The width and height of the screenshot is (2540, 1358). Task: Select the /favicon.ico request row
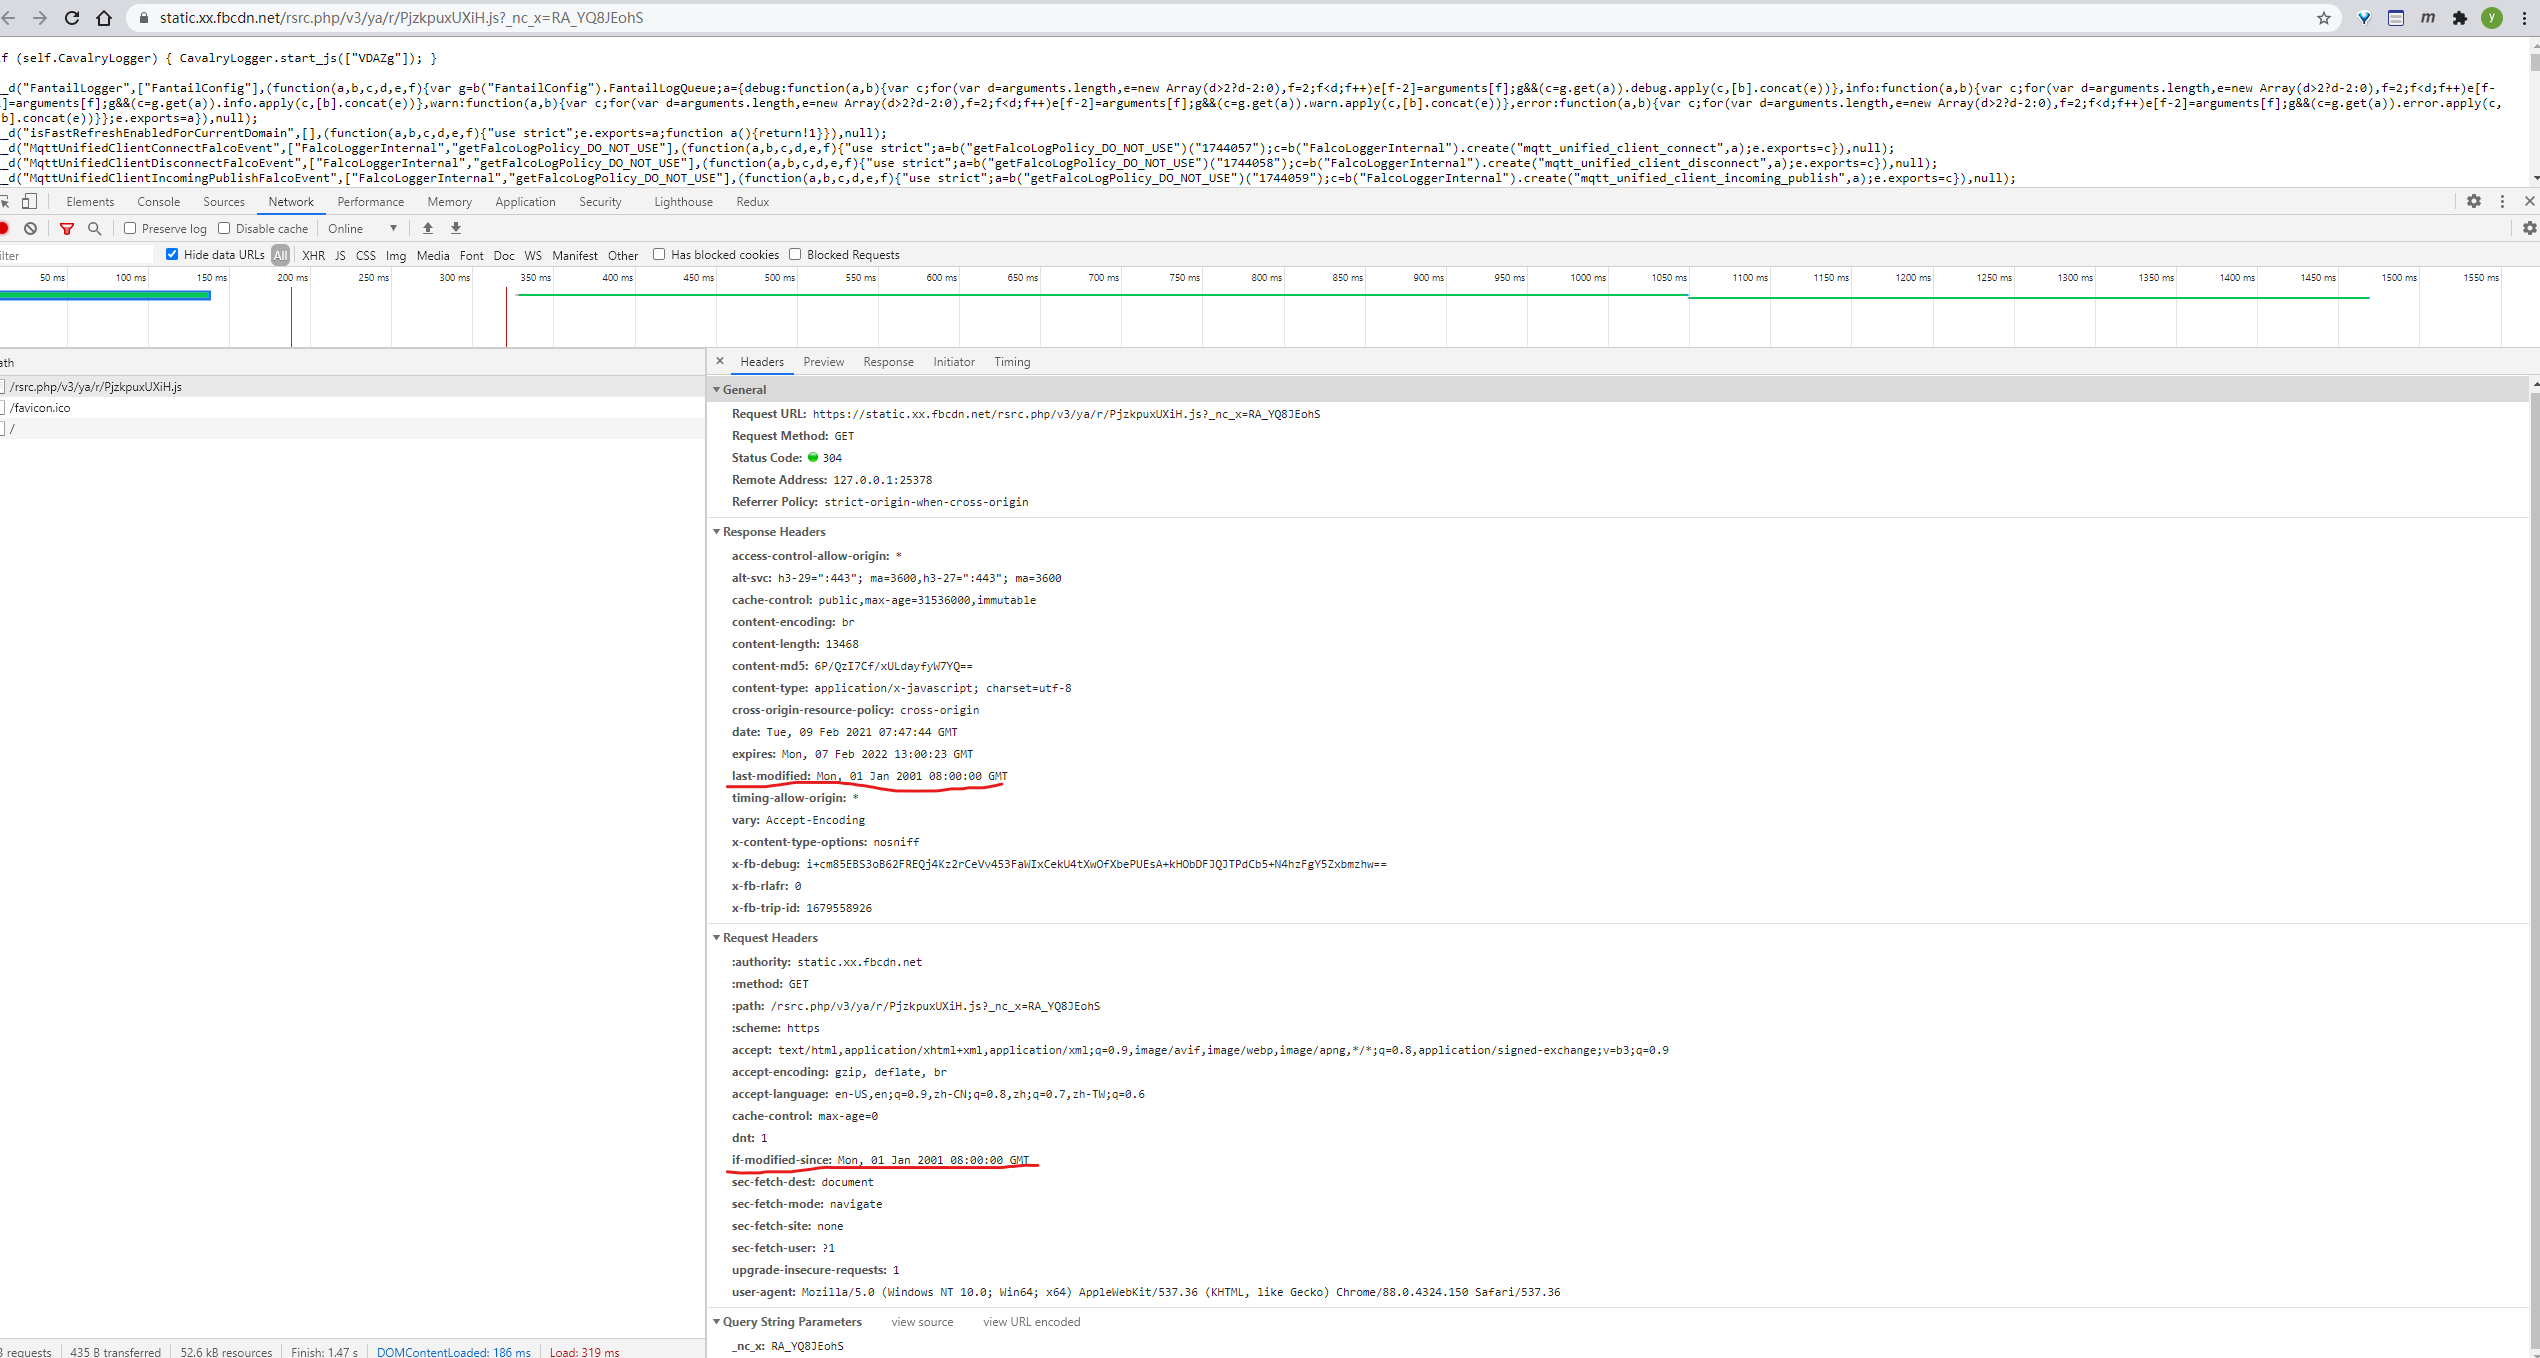(40, 408)
